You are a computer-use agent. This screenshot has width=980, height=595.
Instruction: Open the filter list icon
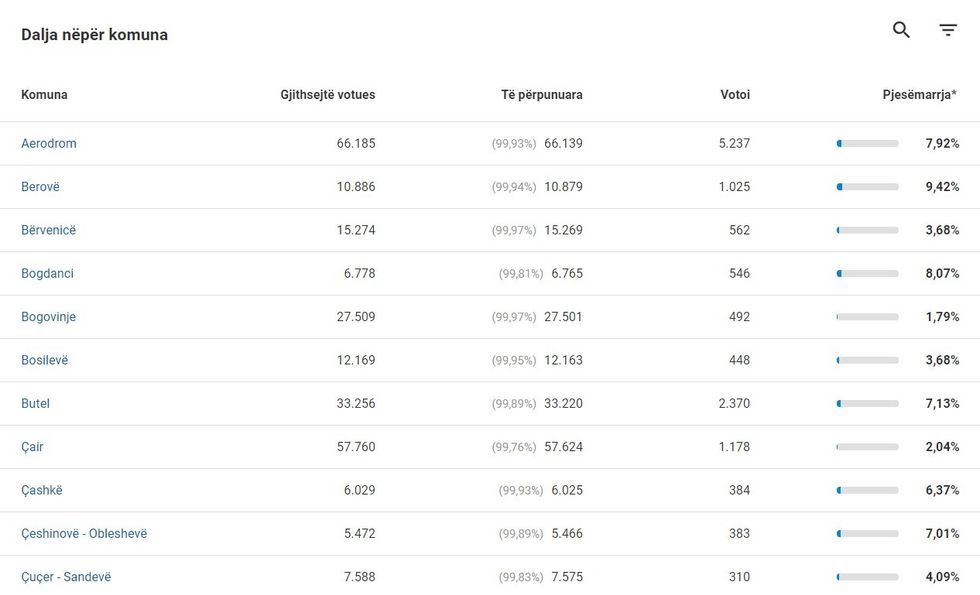pyautogui.click(x=948, y=30)
